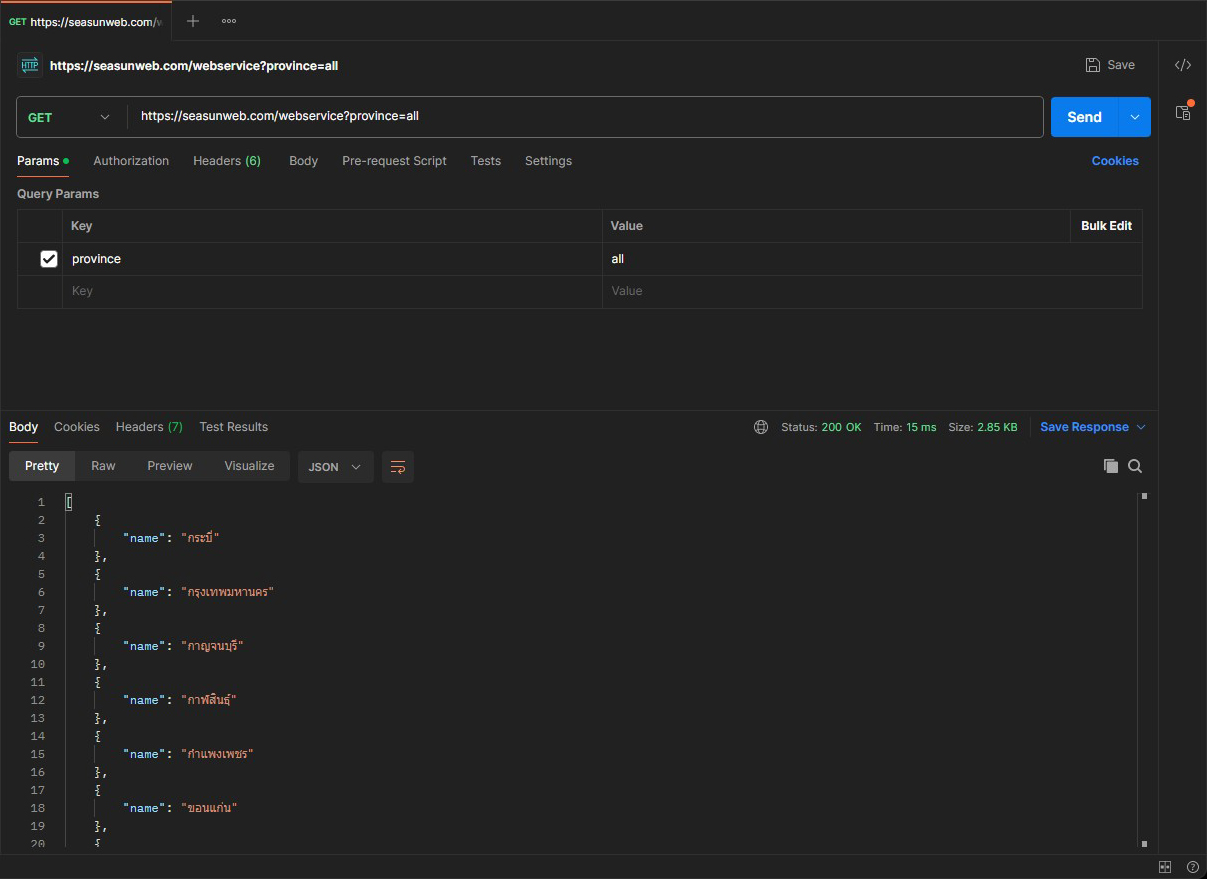This screenshot has width=1207, height=879.
Task: Select the Pretty view mode
Action: click(x=42, y=466)
